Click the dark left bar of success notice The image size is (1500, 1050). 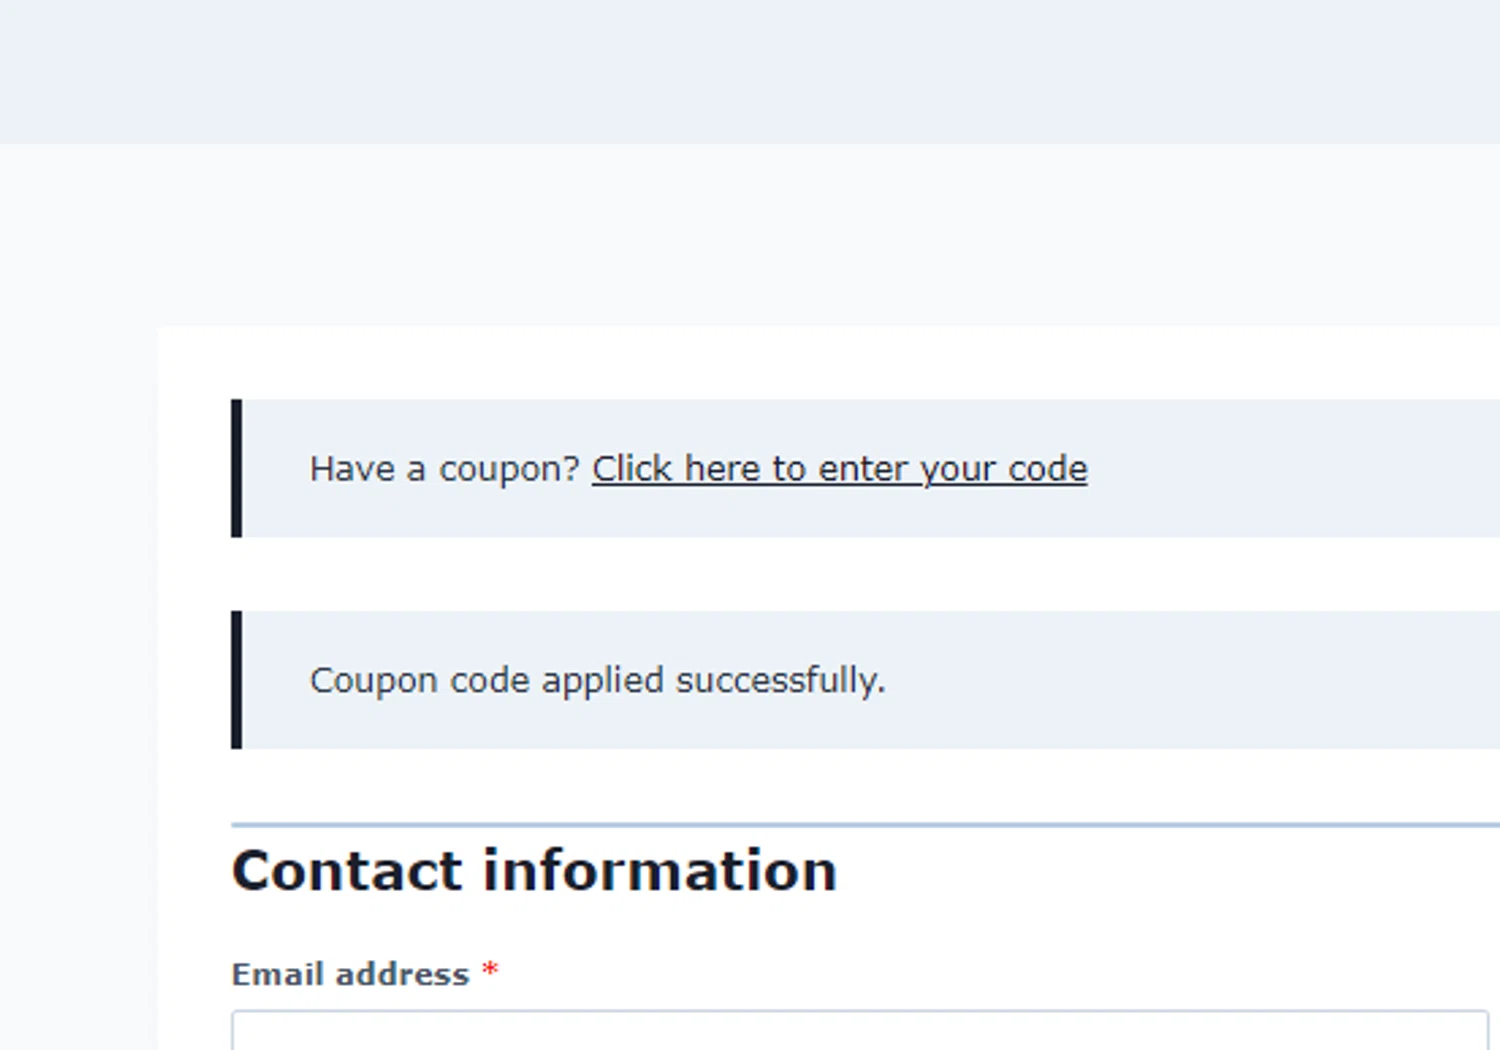(x=237, y=680)
